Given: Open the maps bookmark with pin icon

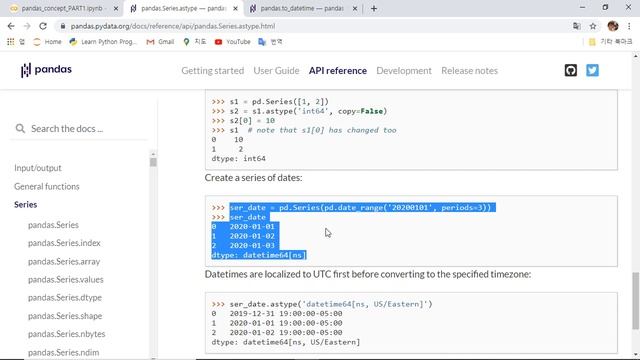Looking at the screenshot, I should (x=195, y=42).
